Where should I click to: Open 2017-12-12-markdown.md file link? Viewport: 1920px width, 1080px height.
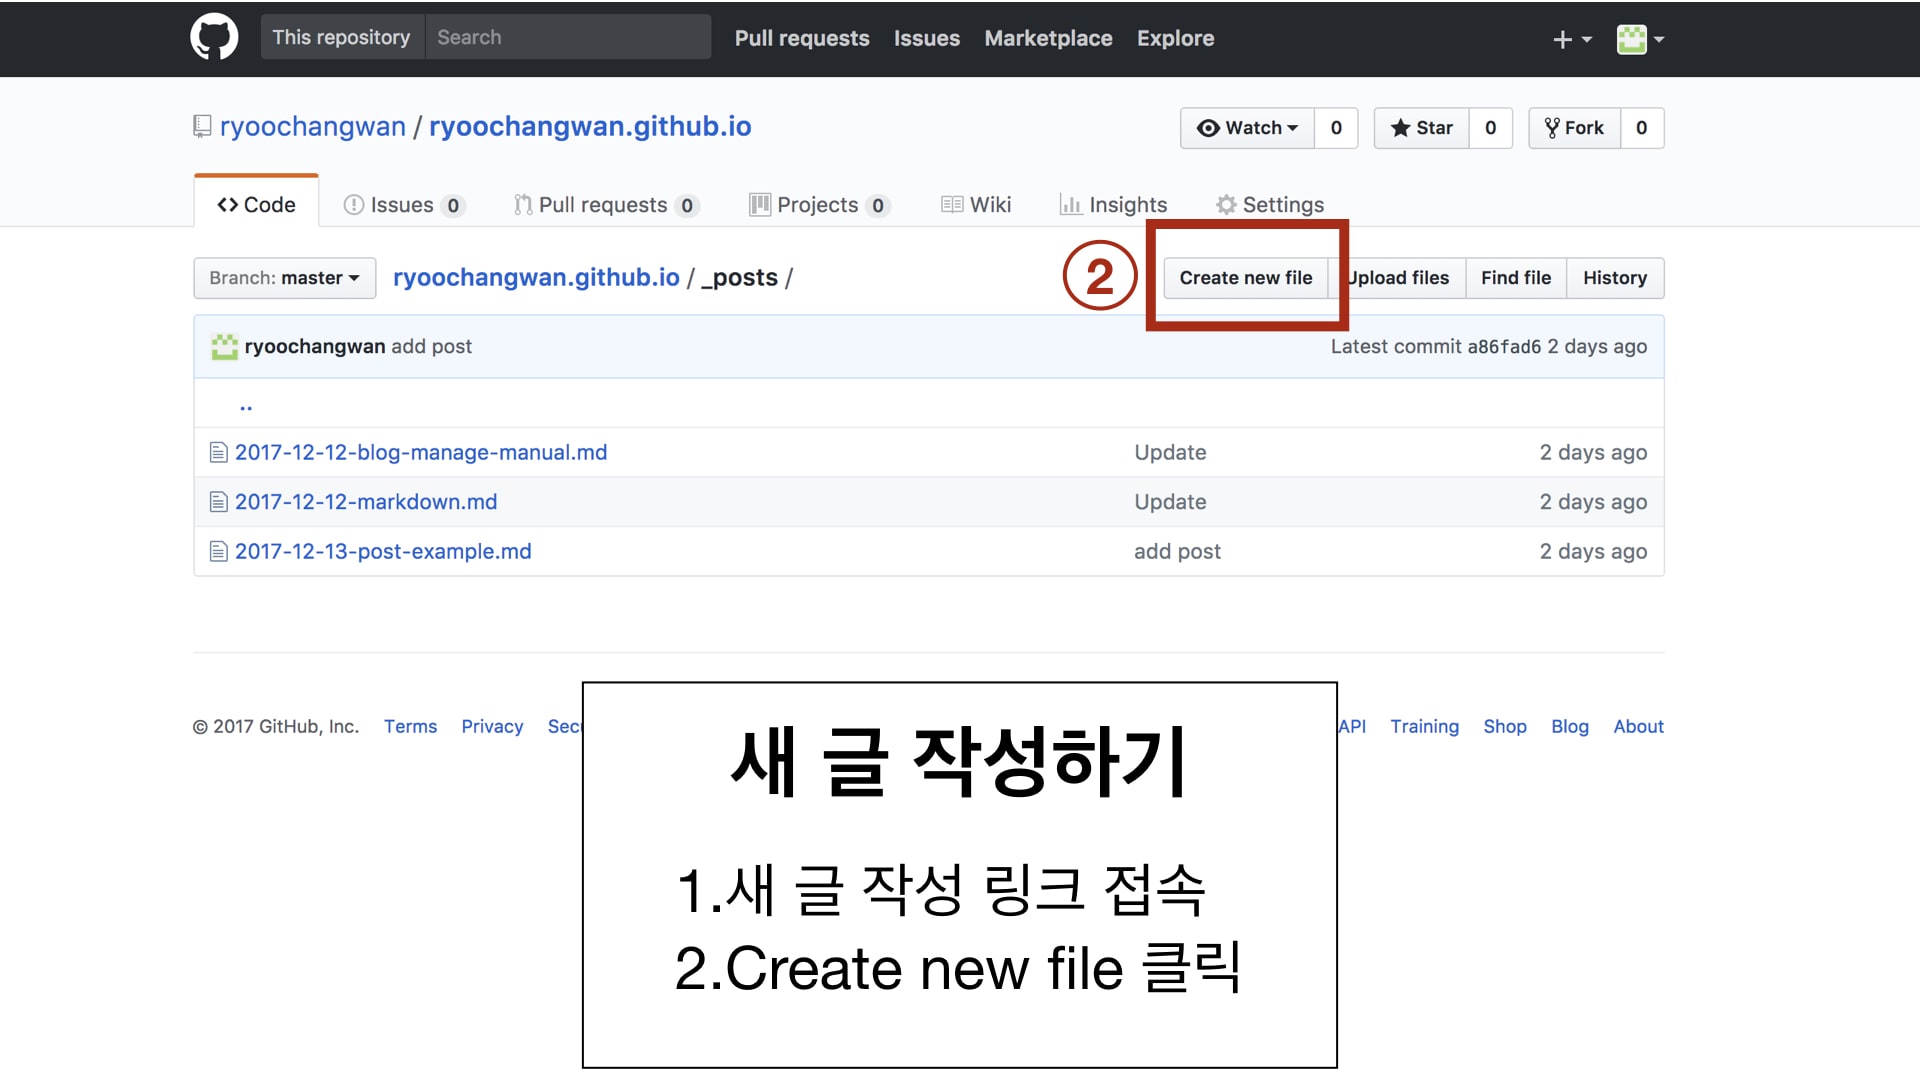[x=364, y=501]
